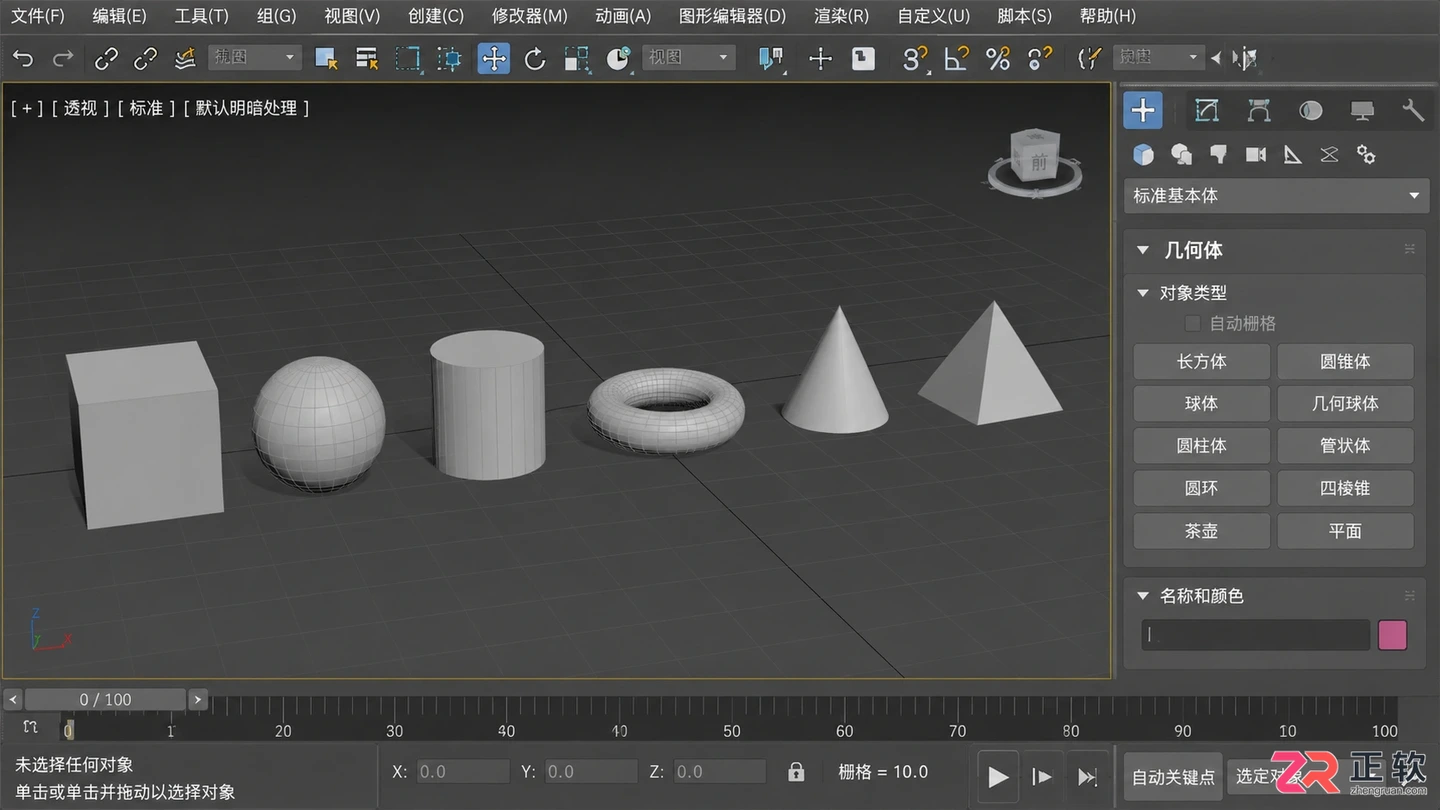The width and height of the screenshot is (1440, 810).
Task: Click the 茶壶 create button
Action: [x=1201, y=531]
